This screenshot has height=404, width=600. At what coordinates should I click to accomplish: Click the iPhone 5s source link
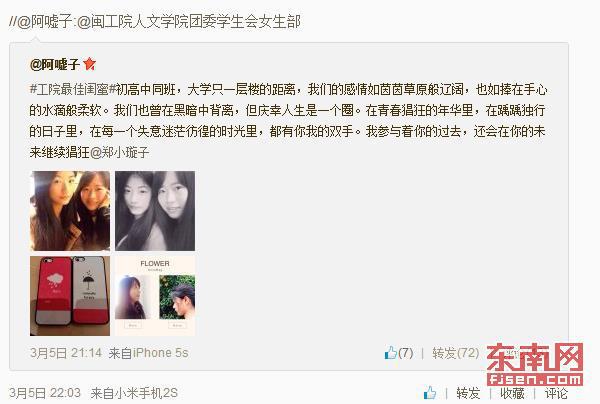pos(160,352)
